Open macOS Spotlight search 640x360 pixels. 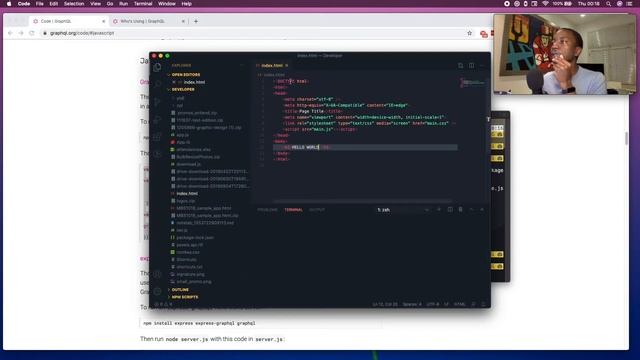coord(608,4)
